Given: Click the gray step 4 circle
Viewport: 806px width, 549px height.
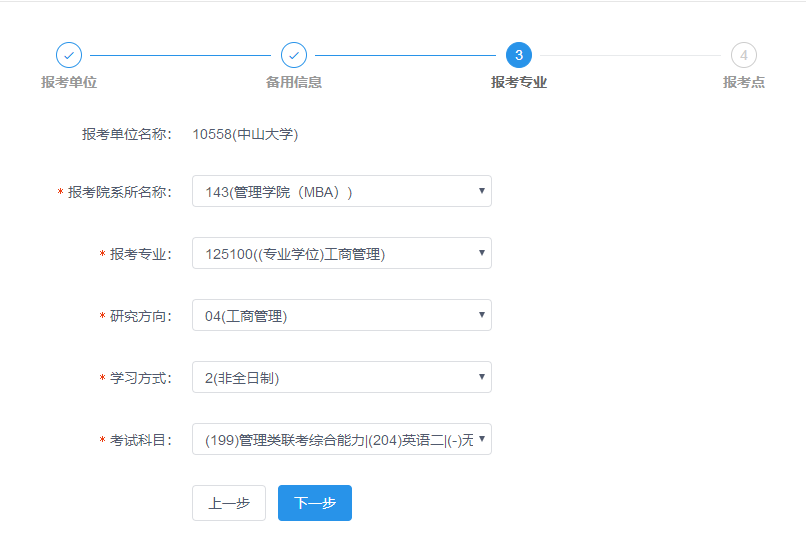Looking at the screenshot, I should click(744, 55).
